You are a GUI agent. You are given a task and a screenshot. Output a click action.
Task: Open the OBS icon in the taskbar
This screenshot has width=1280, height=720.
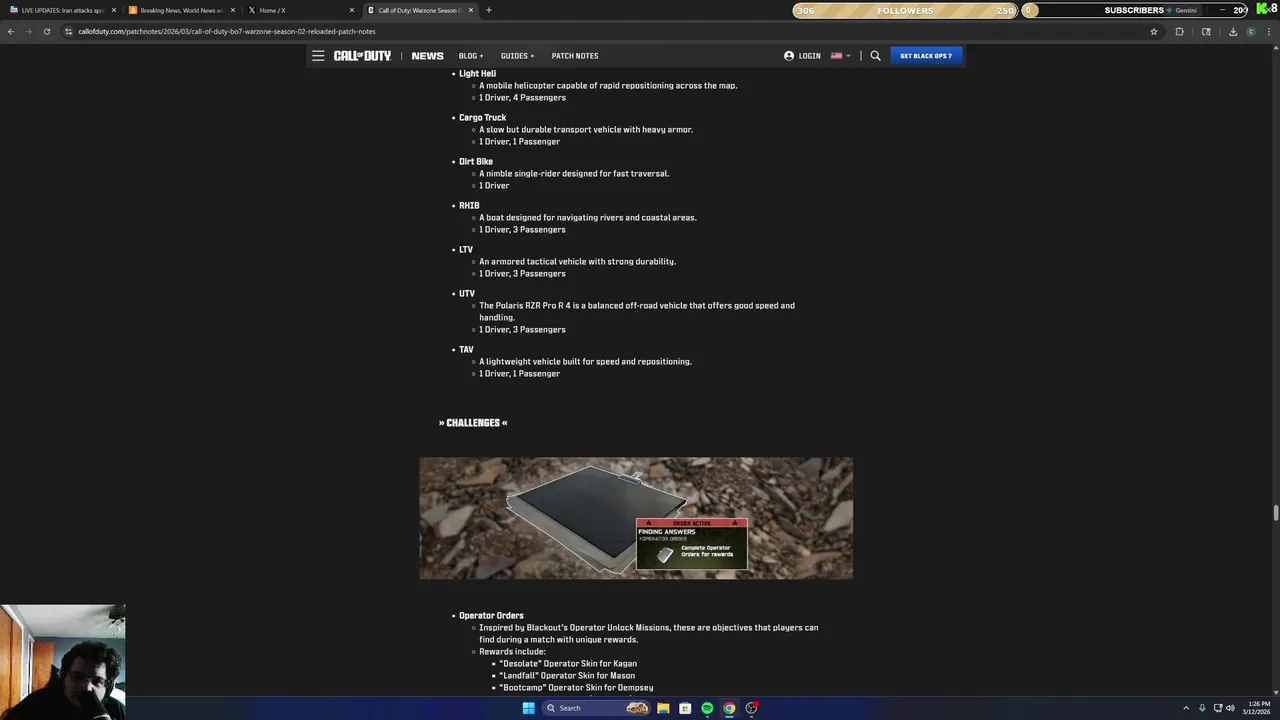751,708
